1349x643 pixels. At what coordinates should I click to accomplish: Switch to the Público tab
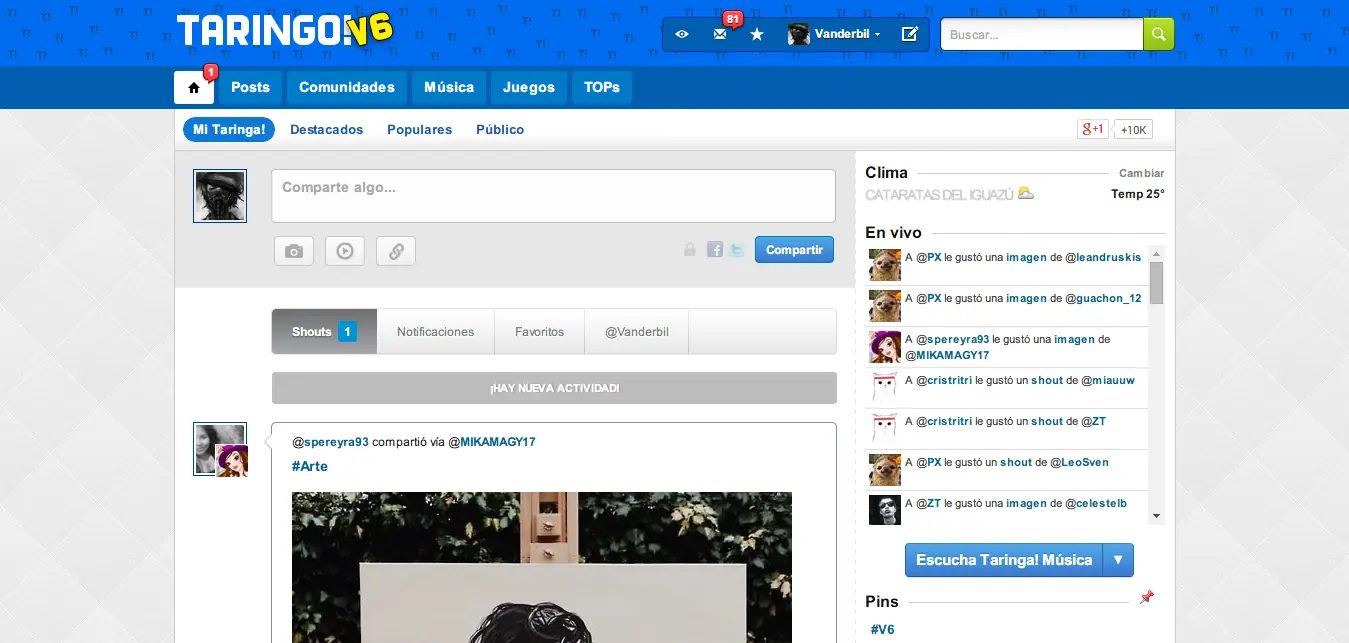coord(500,129)
